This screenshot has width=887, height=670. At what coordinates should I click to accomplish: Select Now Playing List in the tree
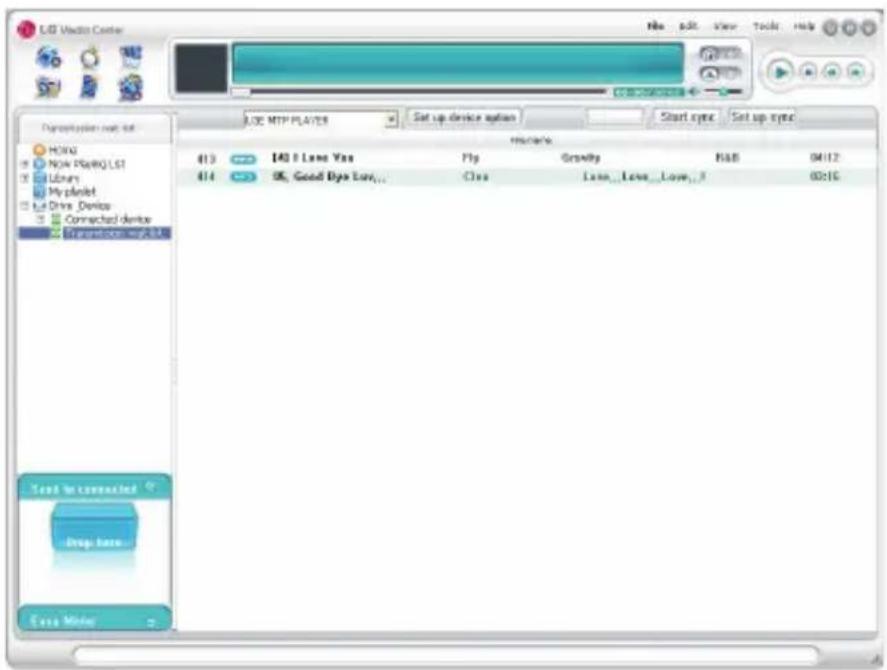click(87, 164)
